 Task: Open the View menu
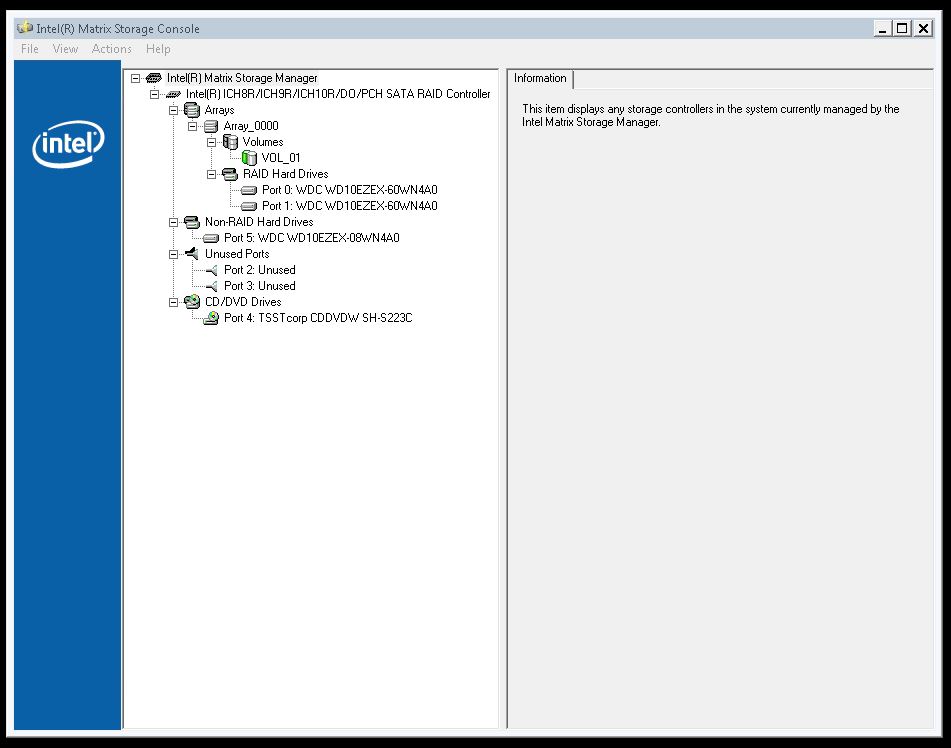coord(65,49)
